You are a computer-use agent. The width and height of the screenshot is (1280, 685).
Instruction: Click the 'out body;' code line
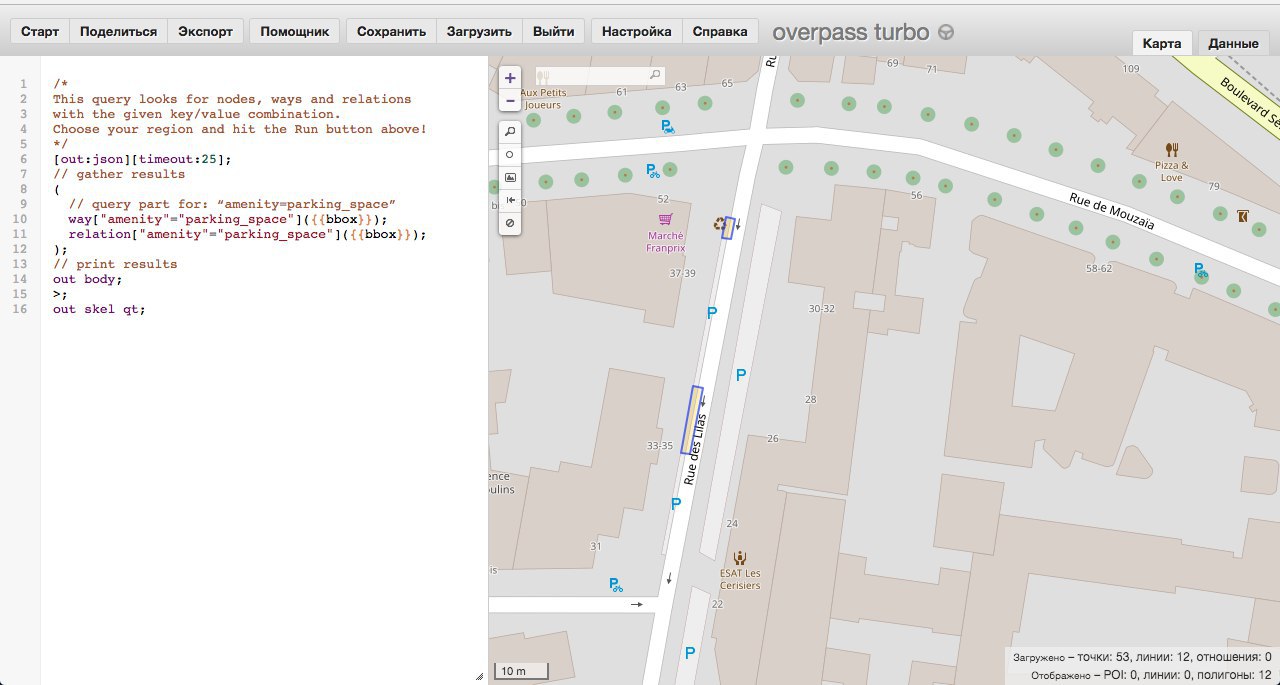pos(87,279)
